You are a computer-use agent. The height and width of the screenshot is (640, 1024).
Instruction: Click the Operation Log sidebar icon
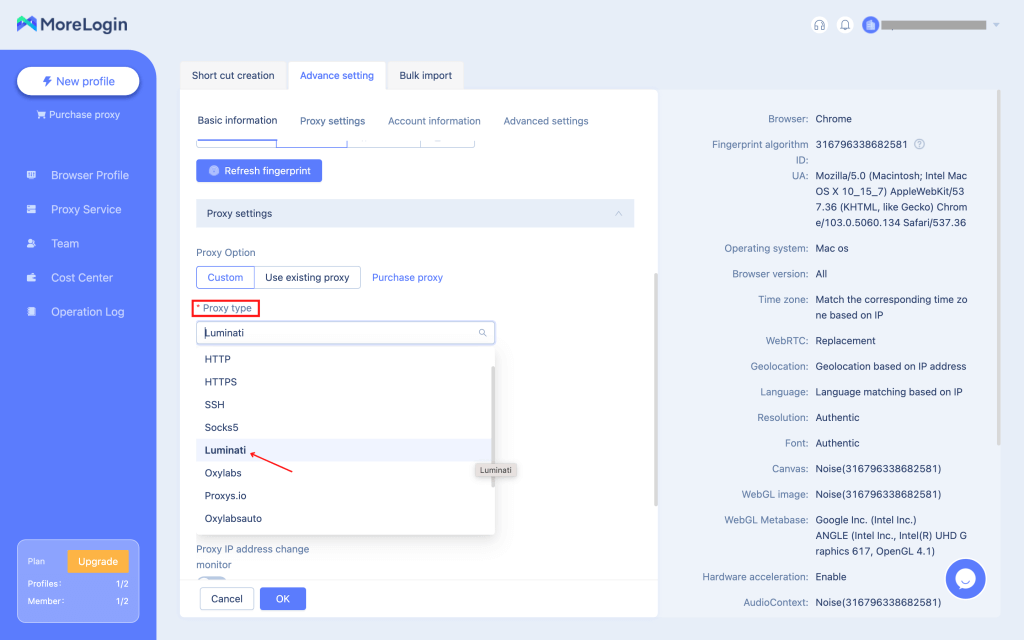[31, 312]
